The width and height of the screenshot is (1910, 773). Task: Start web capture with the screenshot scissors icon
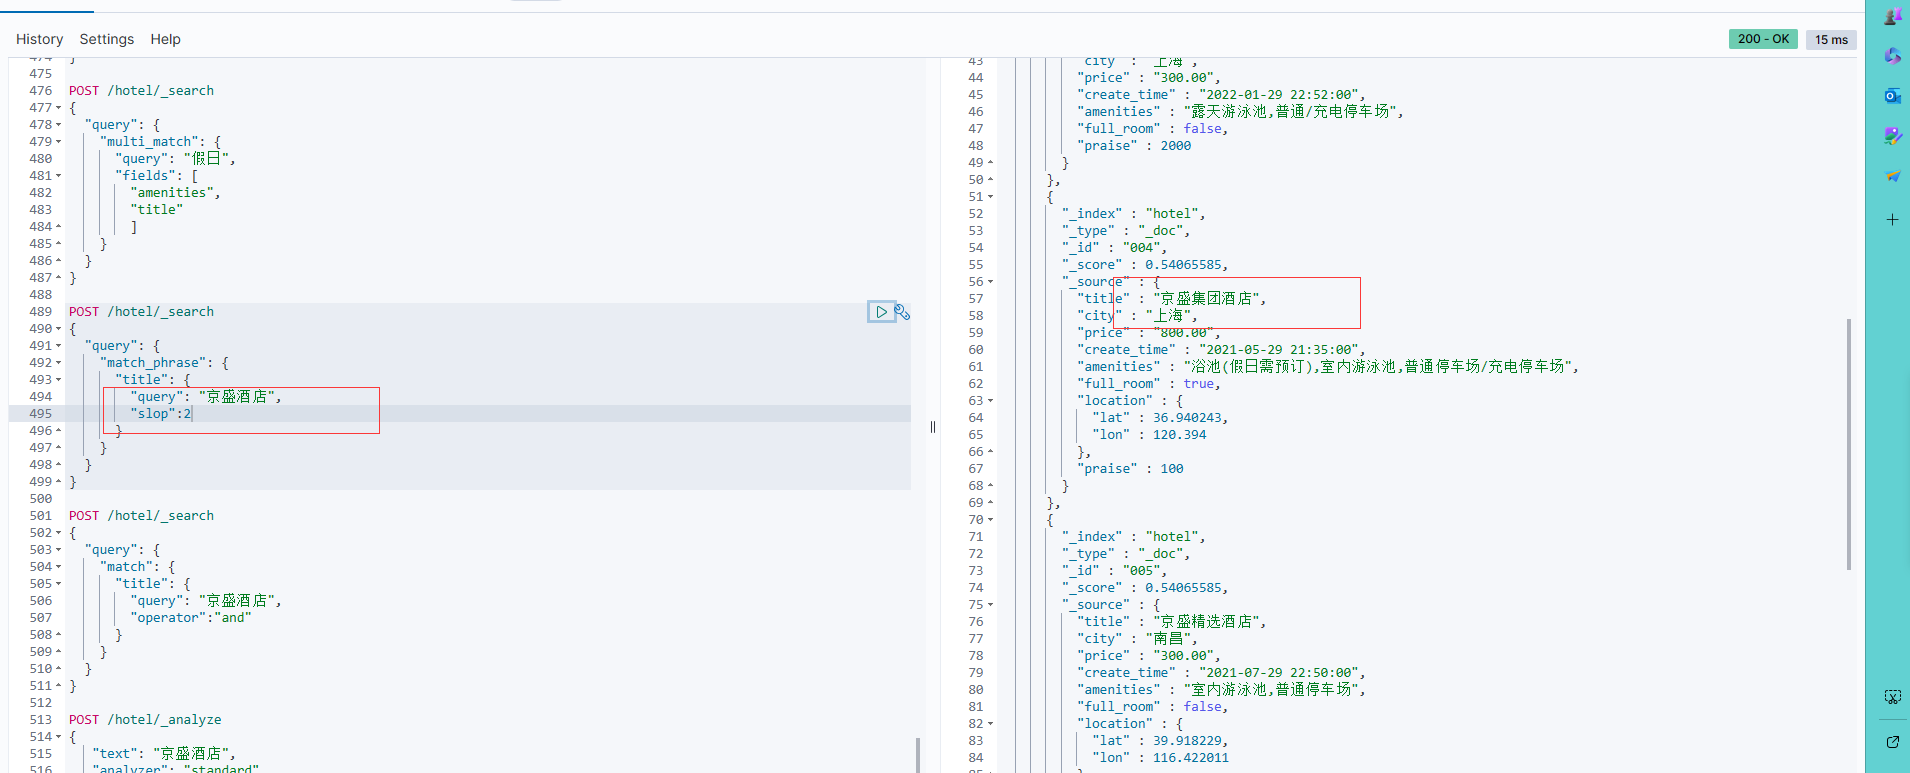point(1892,697)
